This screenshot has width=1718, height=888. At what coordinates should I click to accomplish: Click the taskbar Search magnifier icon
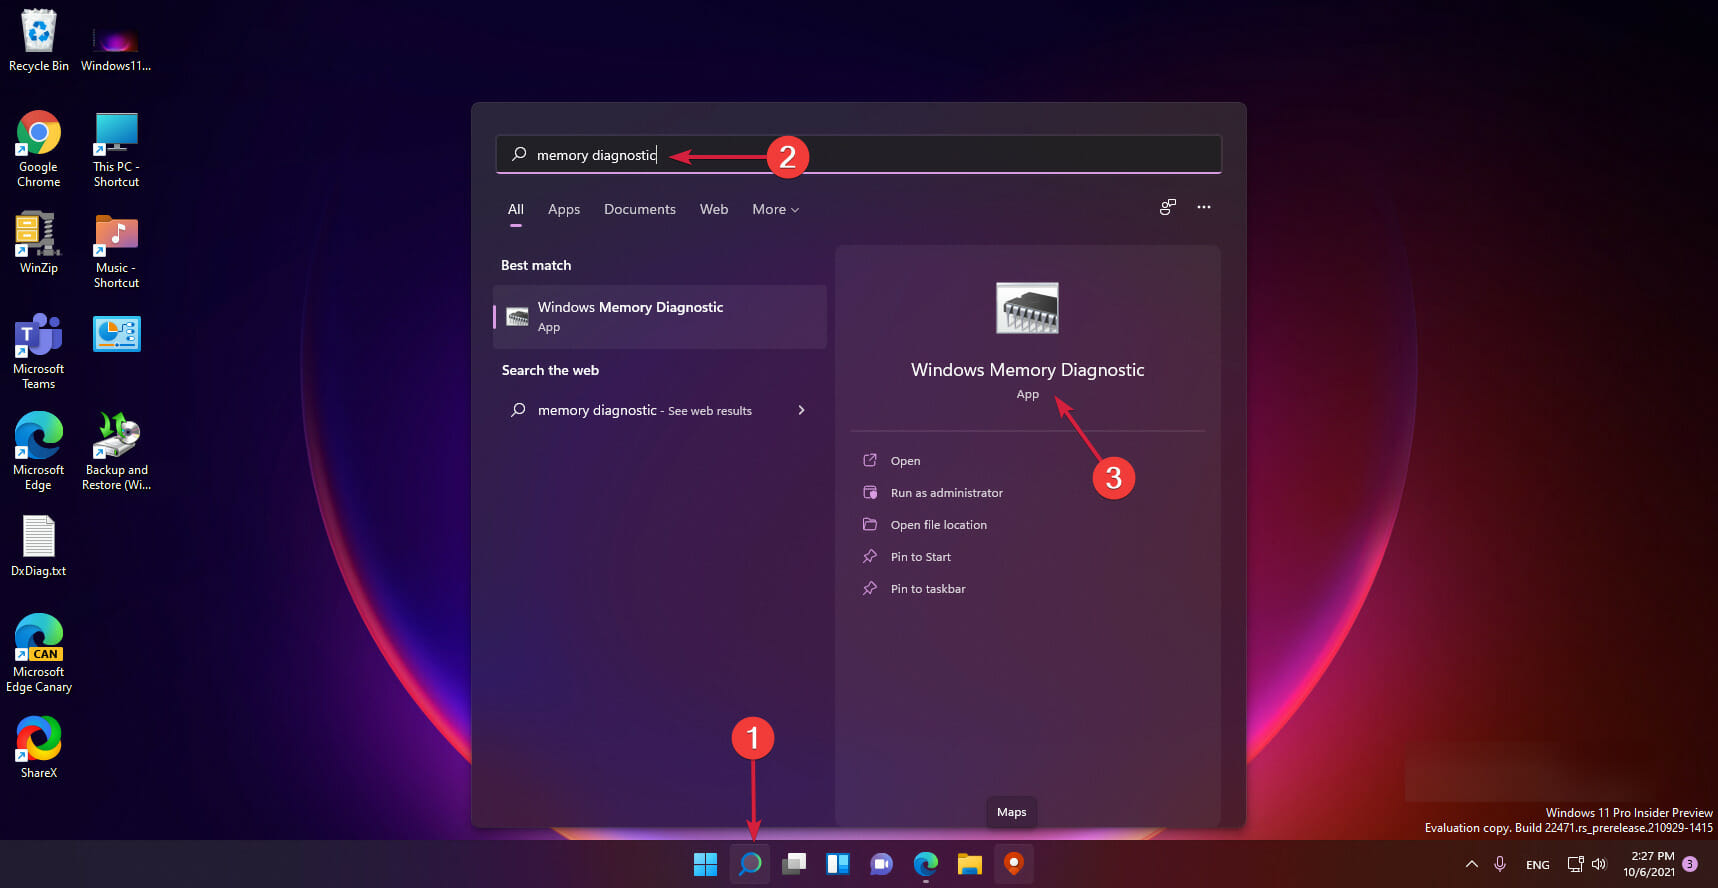(750, 864)
